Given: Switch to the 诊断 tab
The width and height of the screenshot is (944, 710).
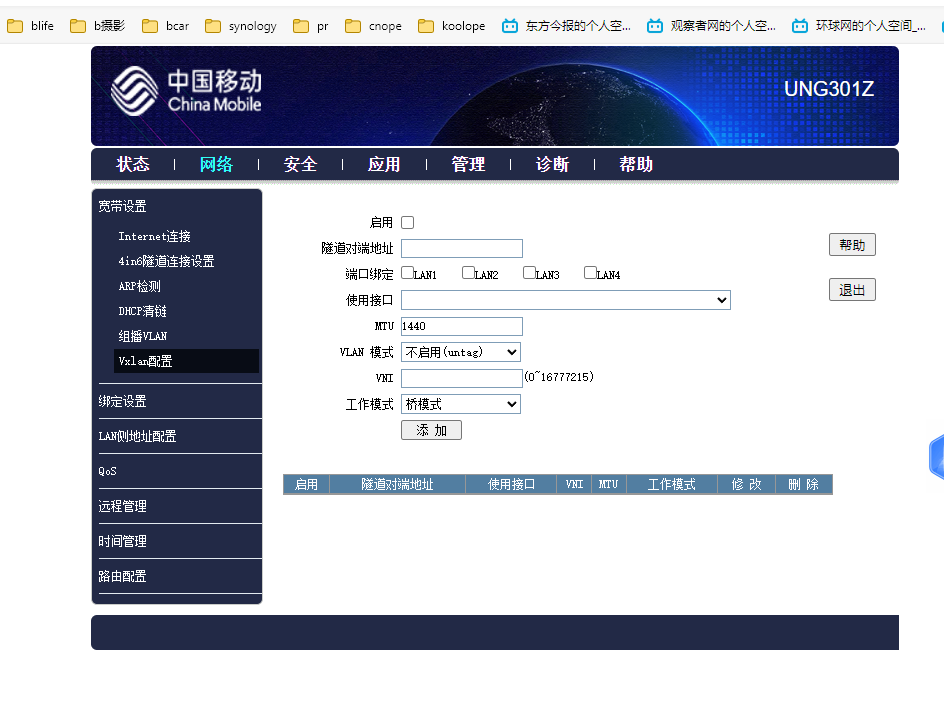Looking at the screenshot, I should [x=552, y=165].
